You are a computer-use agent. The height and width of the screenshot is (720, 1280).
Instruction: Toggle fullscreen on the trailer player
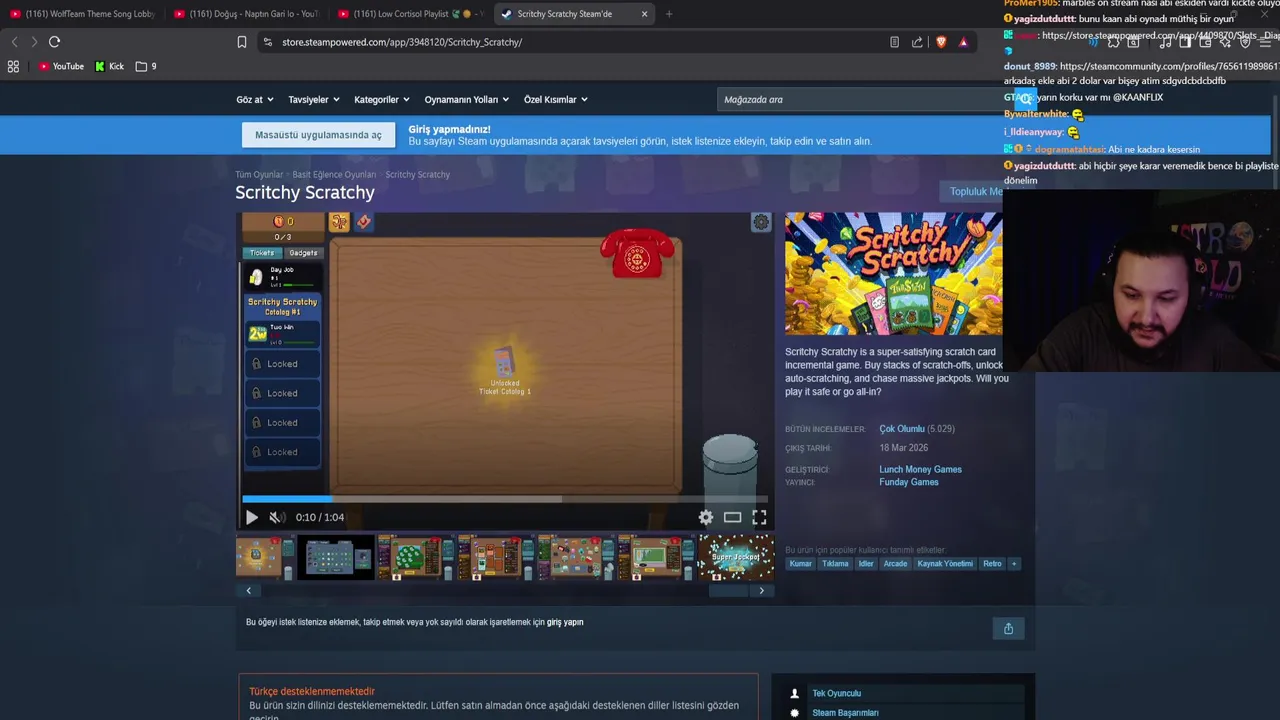point(759,517)
